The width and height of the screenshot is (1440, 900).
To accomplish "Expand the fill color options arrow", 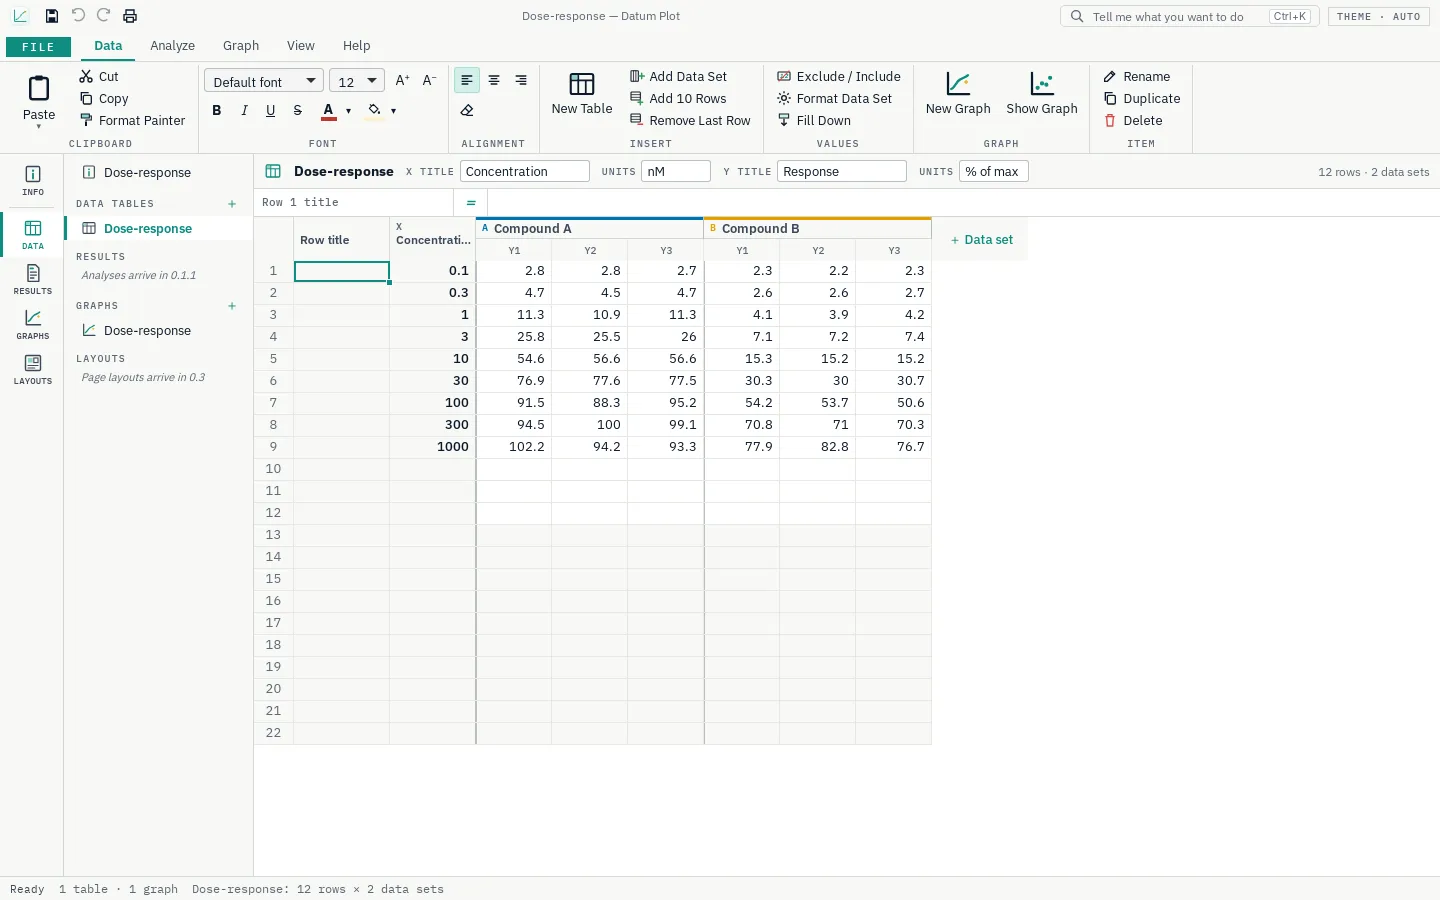I will 394,111.
